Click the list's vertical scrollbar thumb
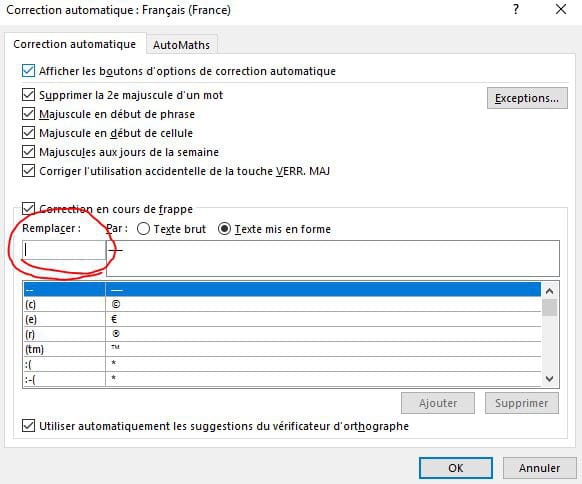Screen dimensions: 582x484 click(550, 308)
